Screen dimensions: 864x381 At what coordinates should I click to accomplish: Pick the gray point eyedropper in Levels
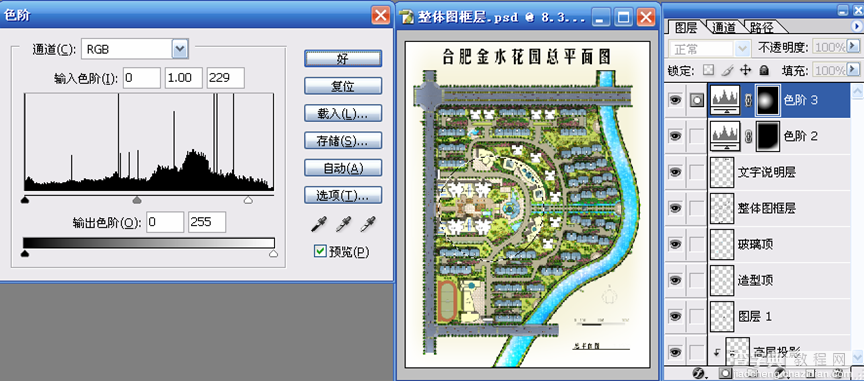344,224
